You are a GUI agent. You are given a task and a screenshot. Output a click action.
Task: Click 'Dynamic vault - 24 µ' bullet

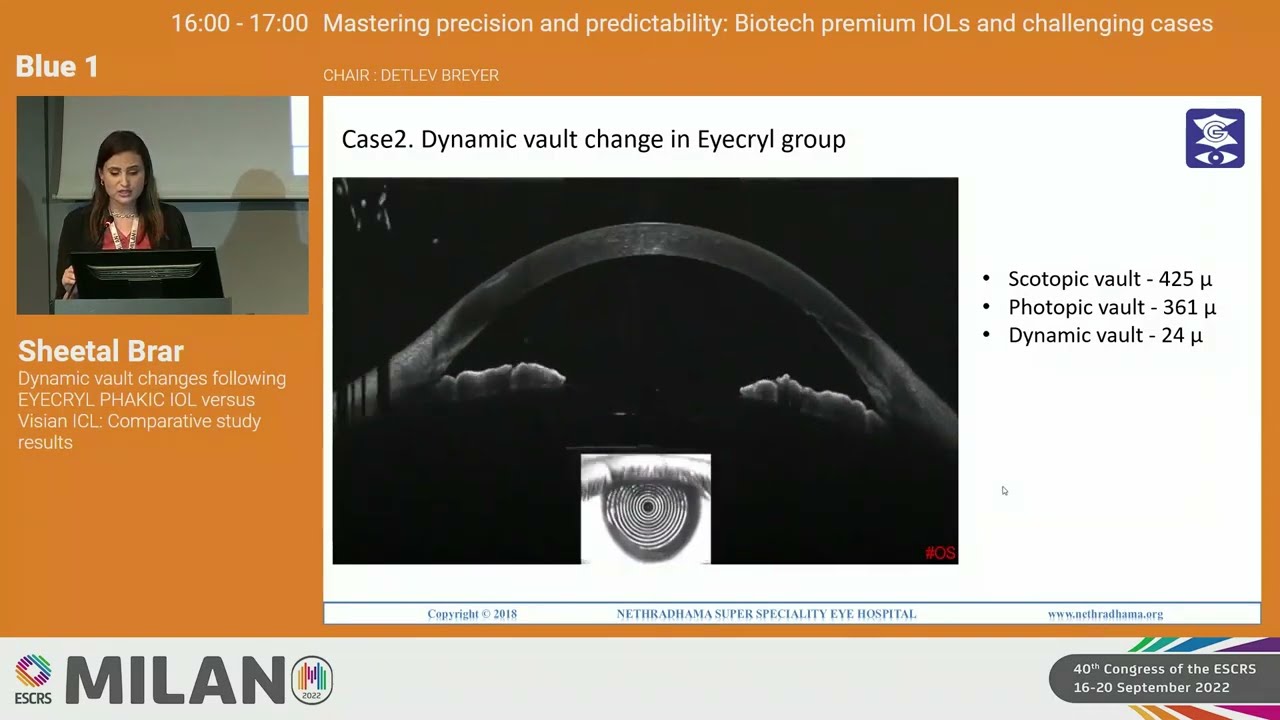click(1105, 335)
